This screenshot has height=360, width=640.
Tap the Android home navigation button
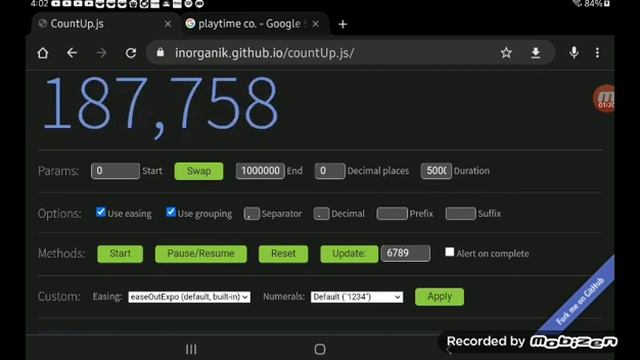point(320,349)
